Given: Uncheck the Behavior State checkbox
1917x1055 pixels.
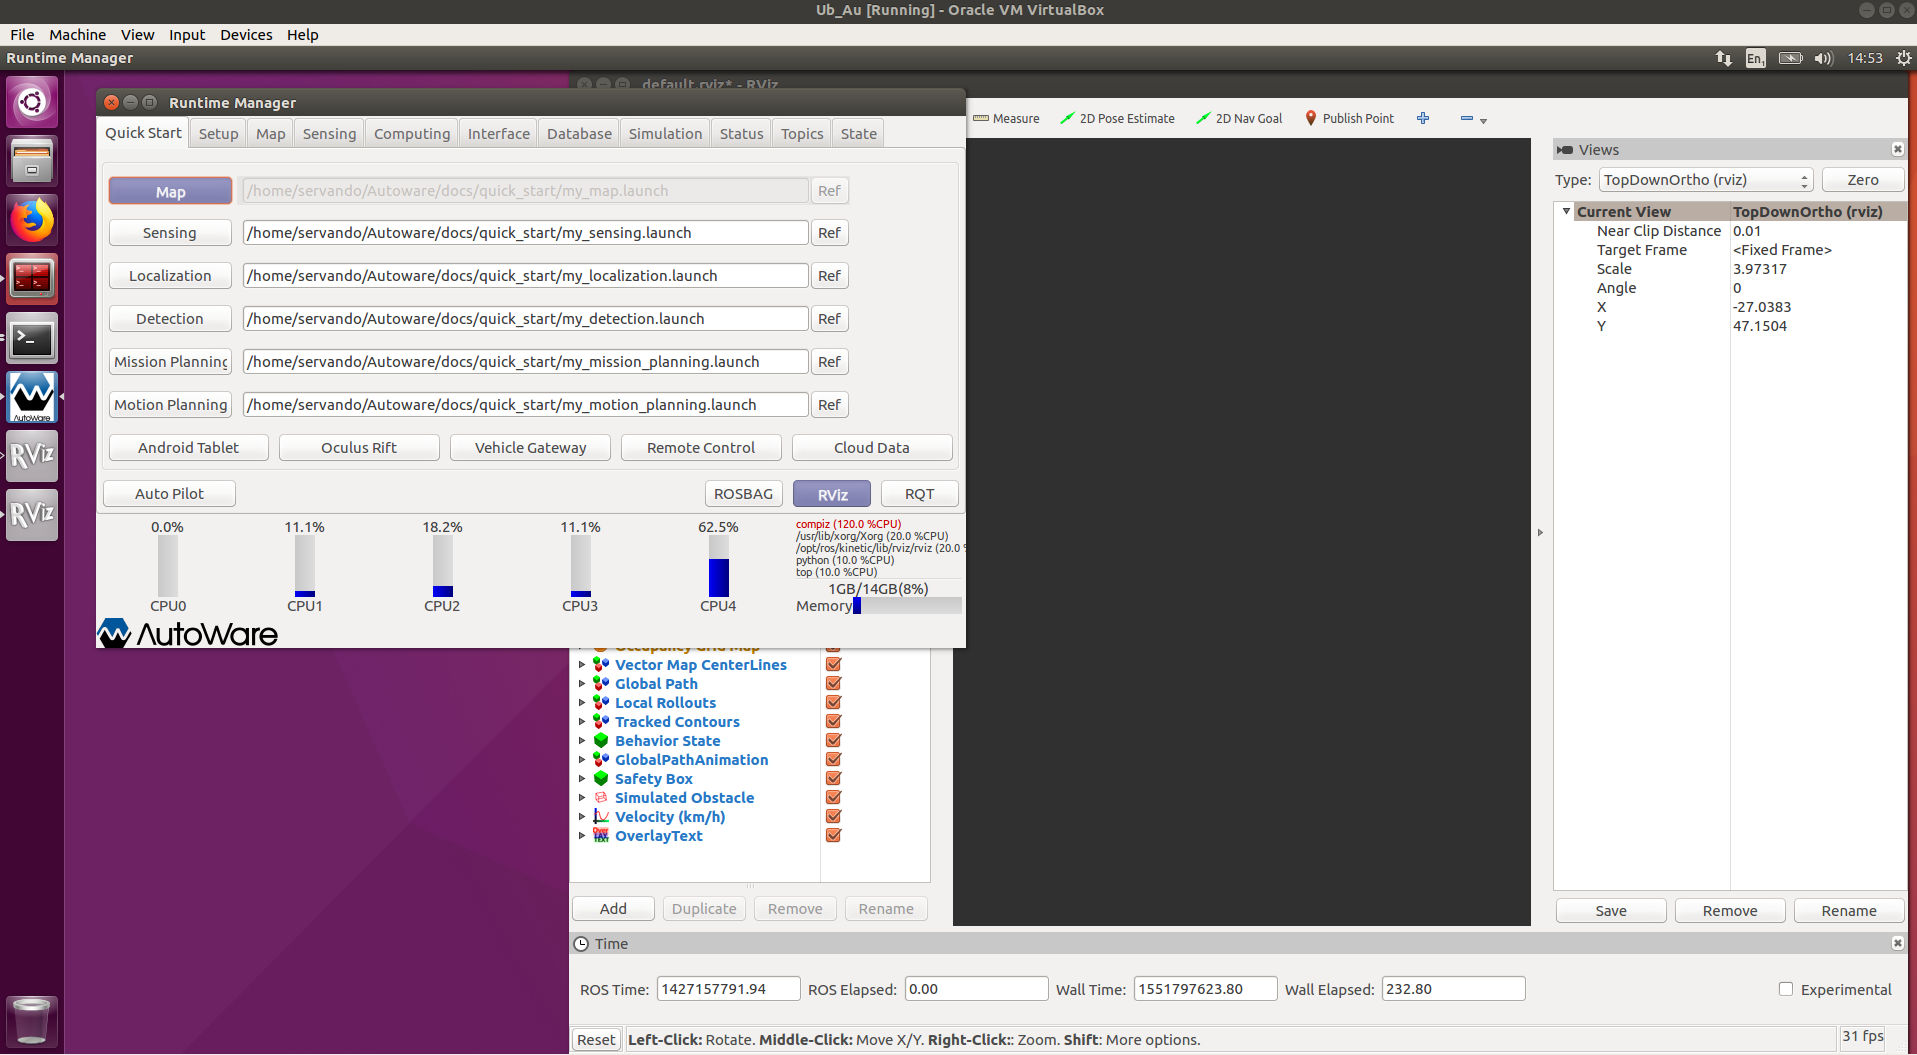Looking at the screenshot, I should coord(833,740).
